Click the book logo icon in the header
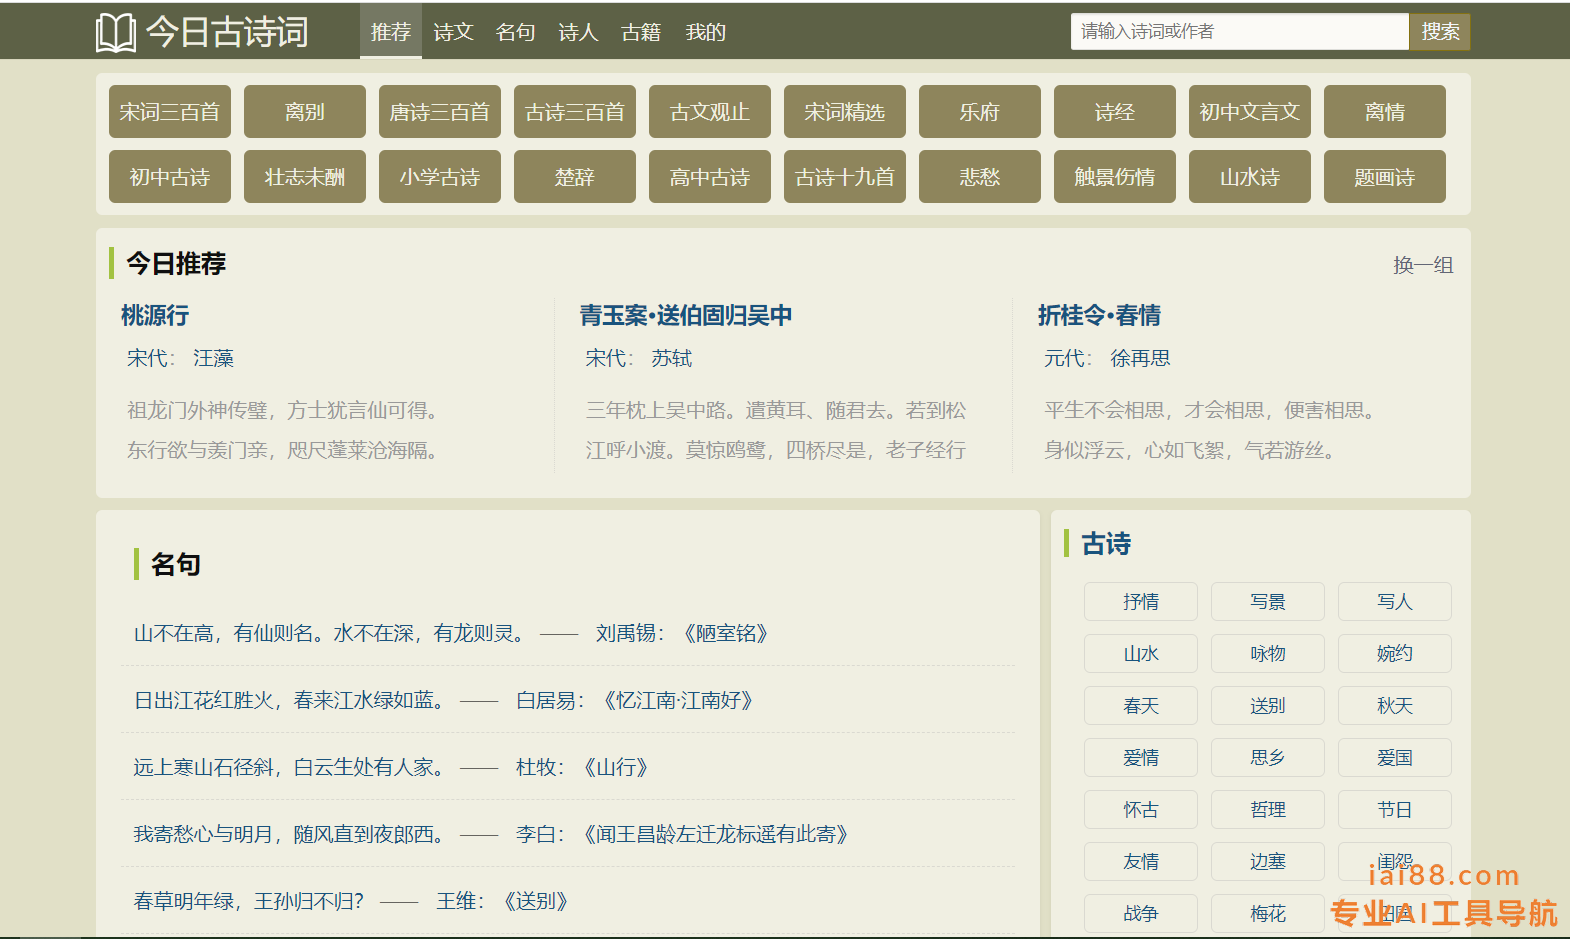 tap(116, 32)
